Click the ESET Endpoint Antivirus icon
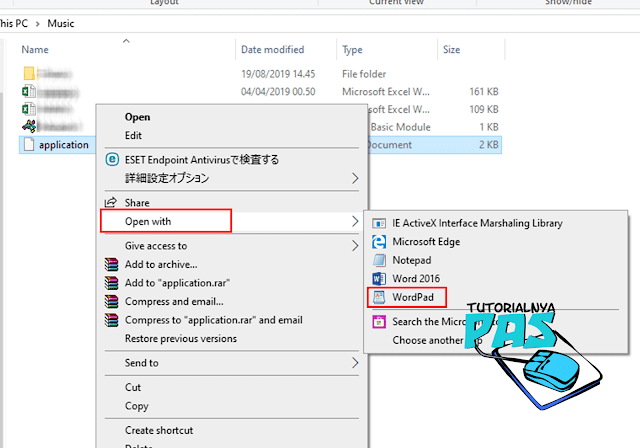 112,160
